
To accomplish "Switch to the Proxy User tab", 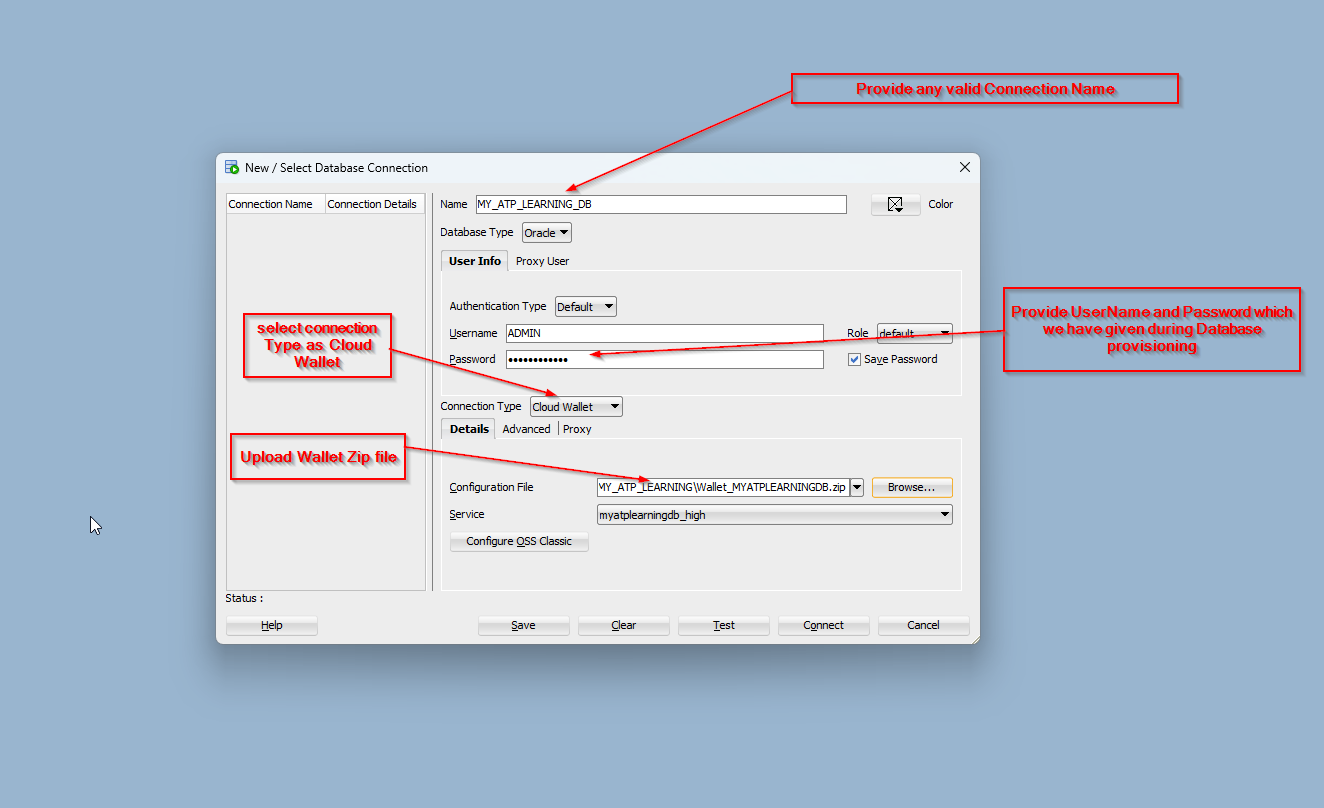I will pos(542,261).
